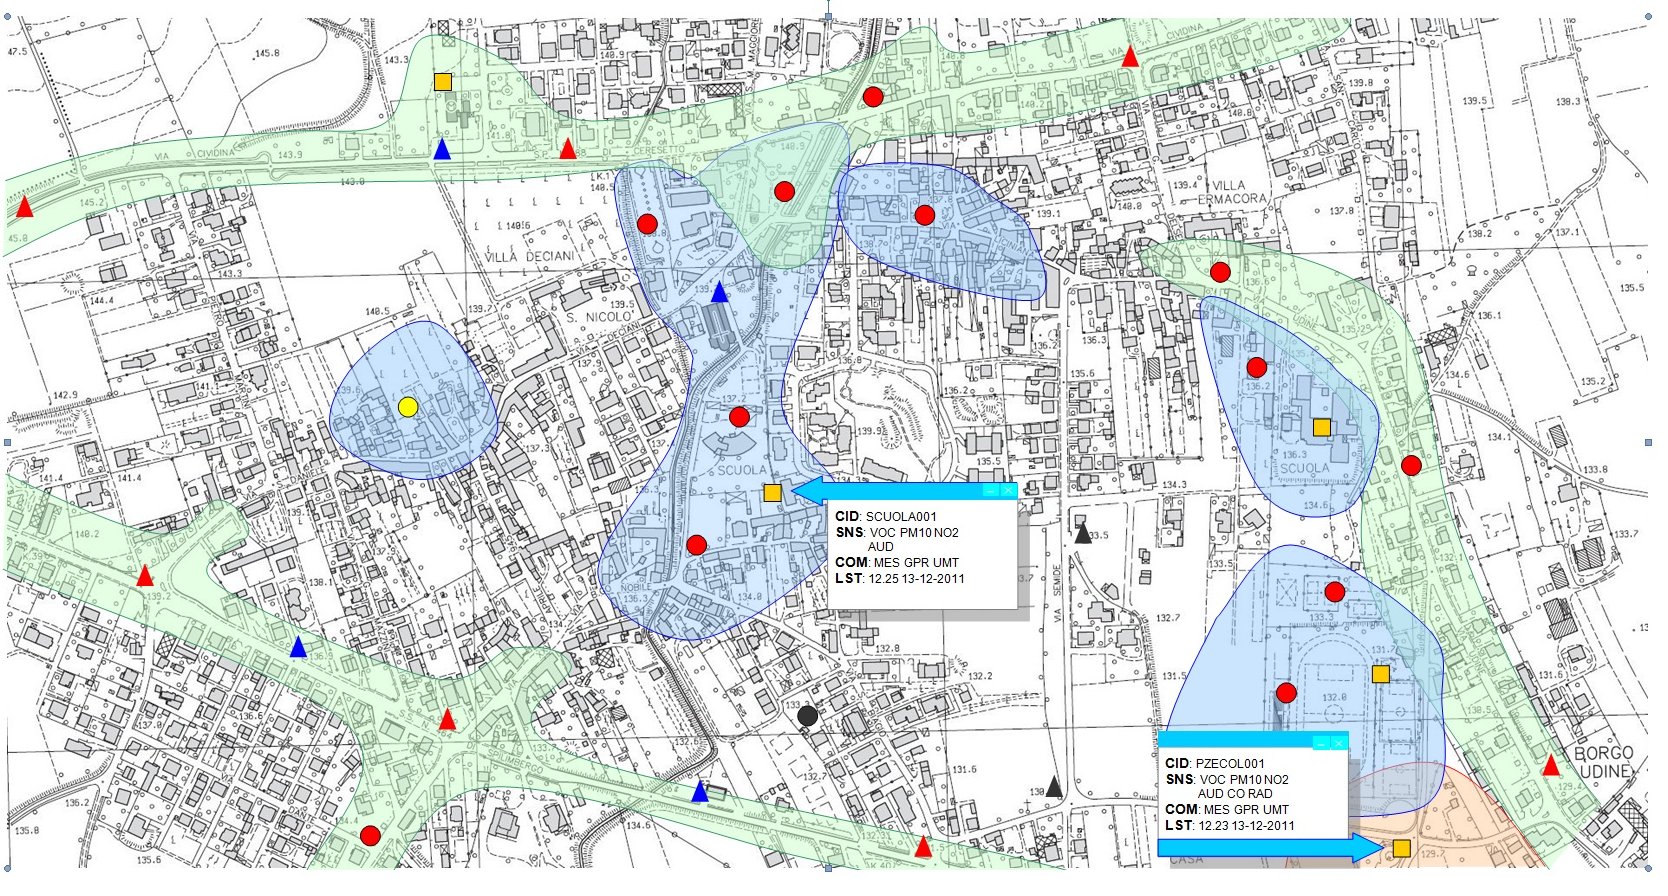
Task: Click the yellow circle sensor marker
Action: (407, 406)
